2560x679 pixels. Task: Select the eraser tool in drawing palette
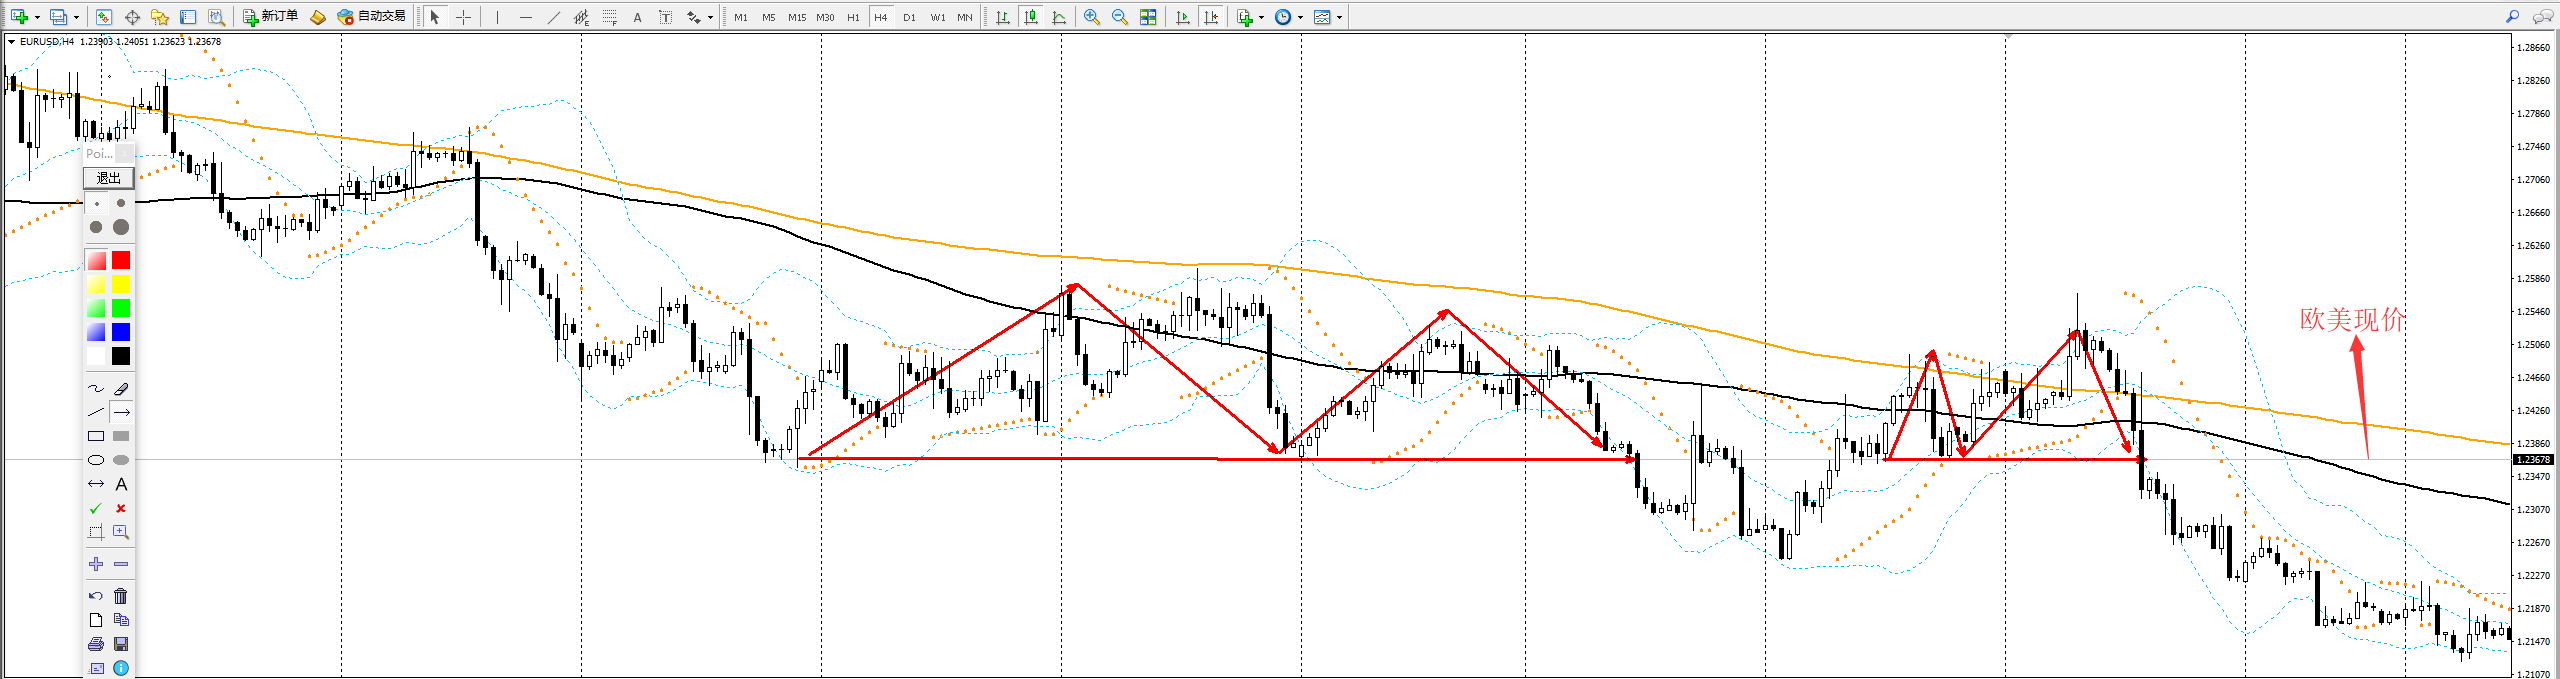pos(121,389)
